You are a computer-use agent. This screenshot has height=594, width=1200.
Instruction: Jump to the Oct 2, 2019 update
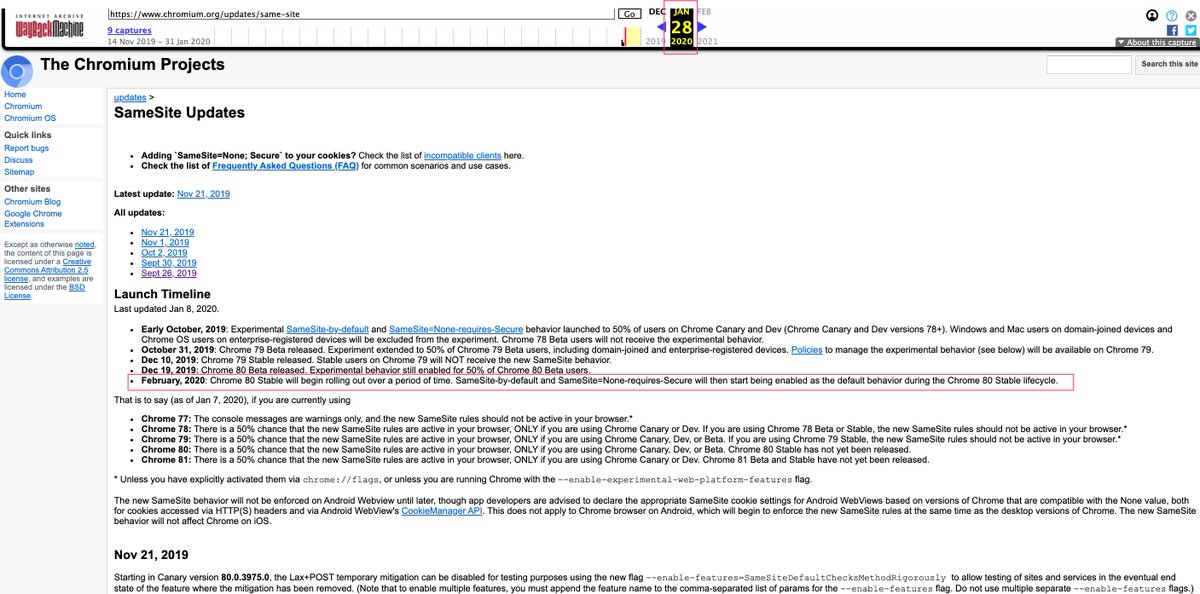tap(164, 253)
